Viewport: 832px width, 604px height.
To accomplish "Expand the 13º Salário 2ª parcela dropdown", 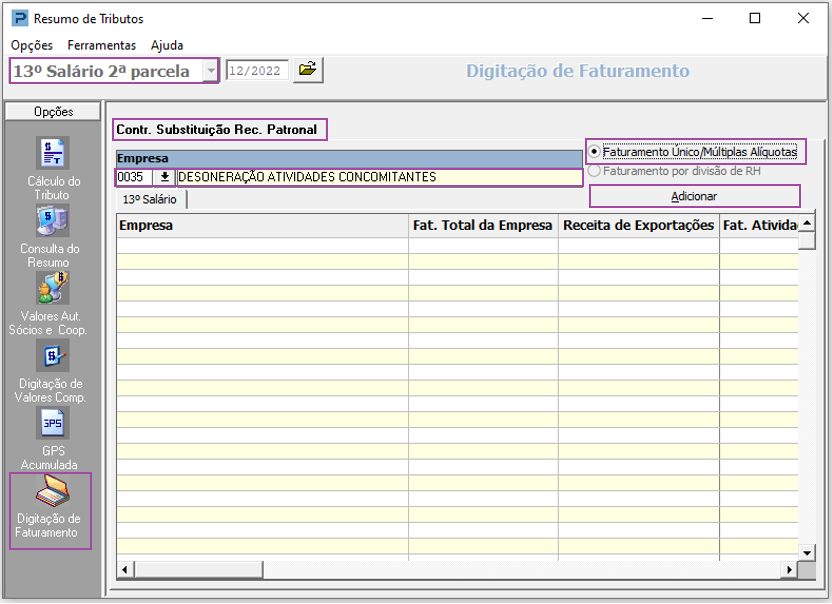I will pos(210,71).
